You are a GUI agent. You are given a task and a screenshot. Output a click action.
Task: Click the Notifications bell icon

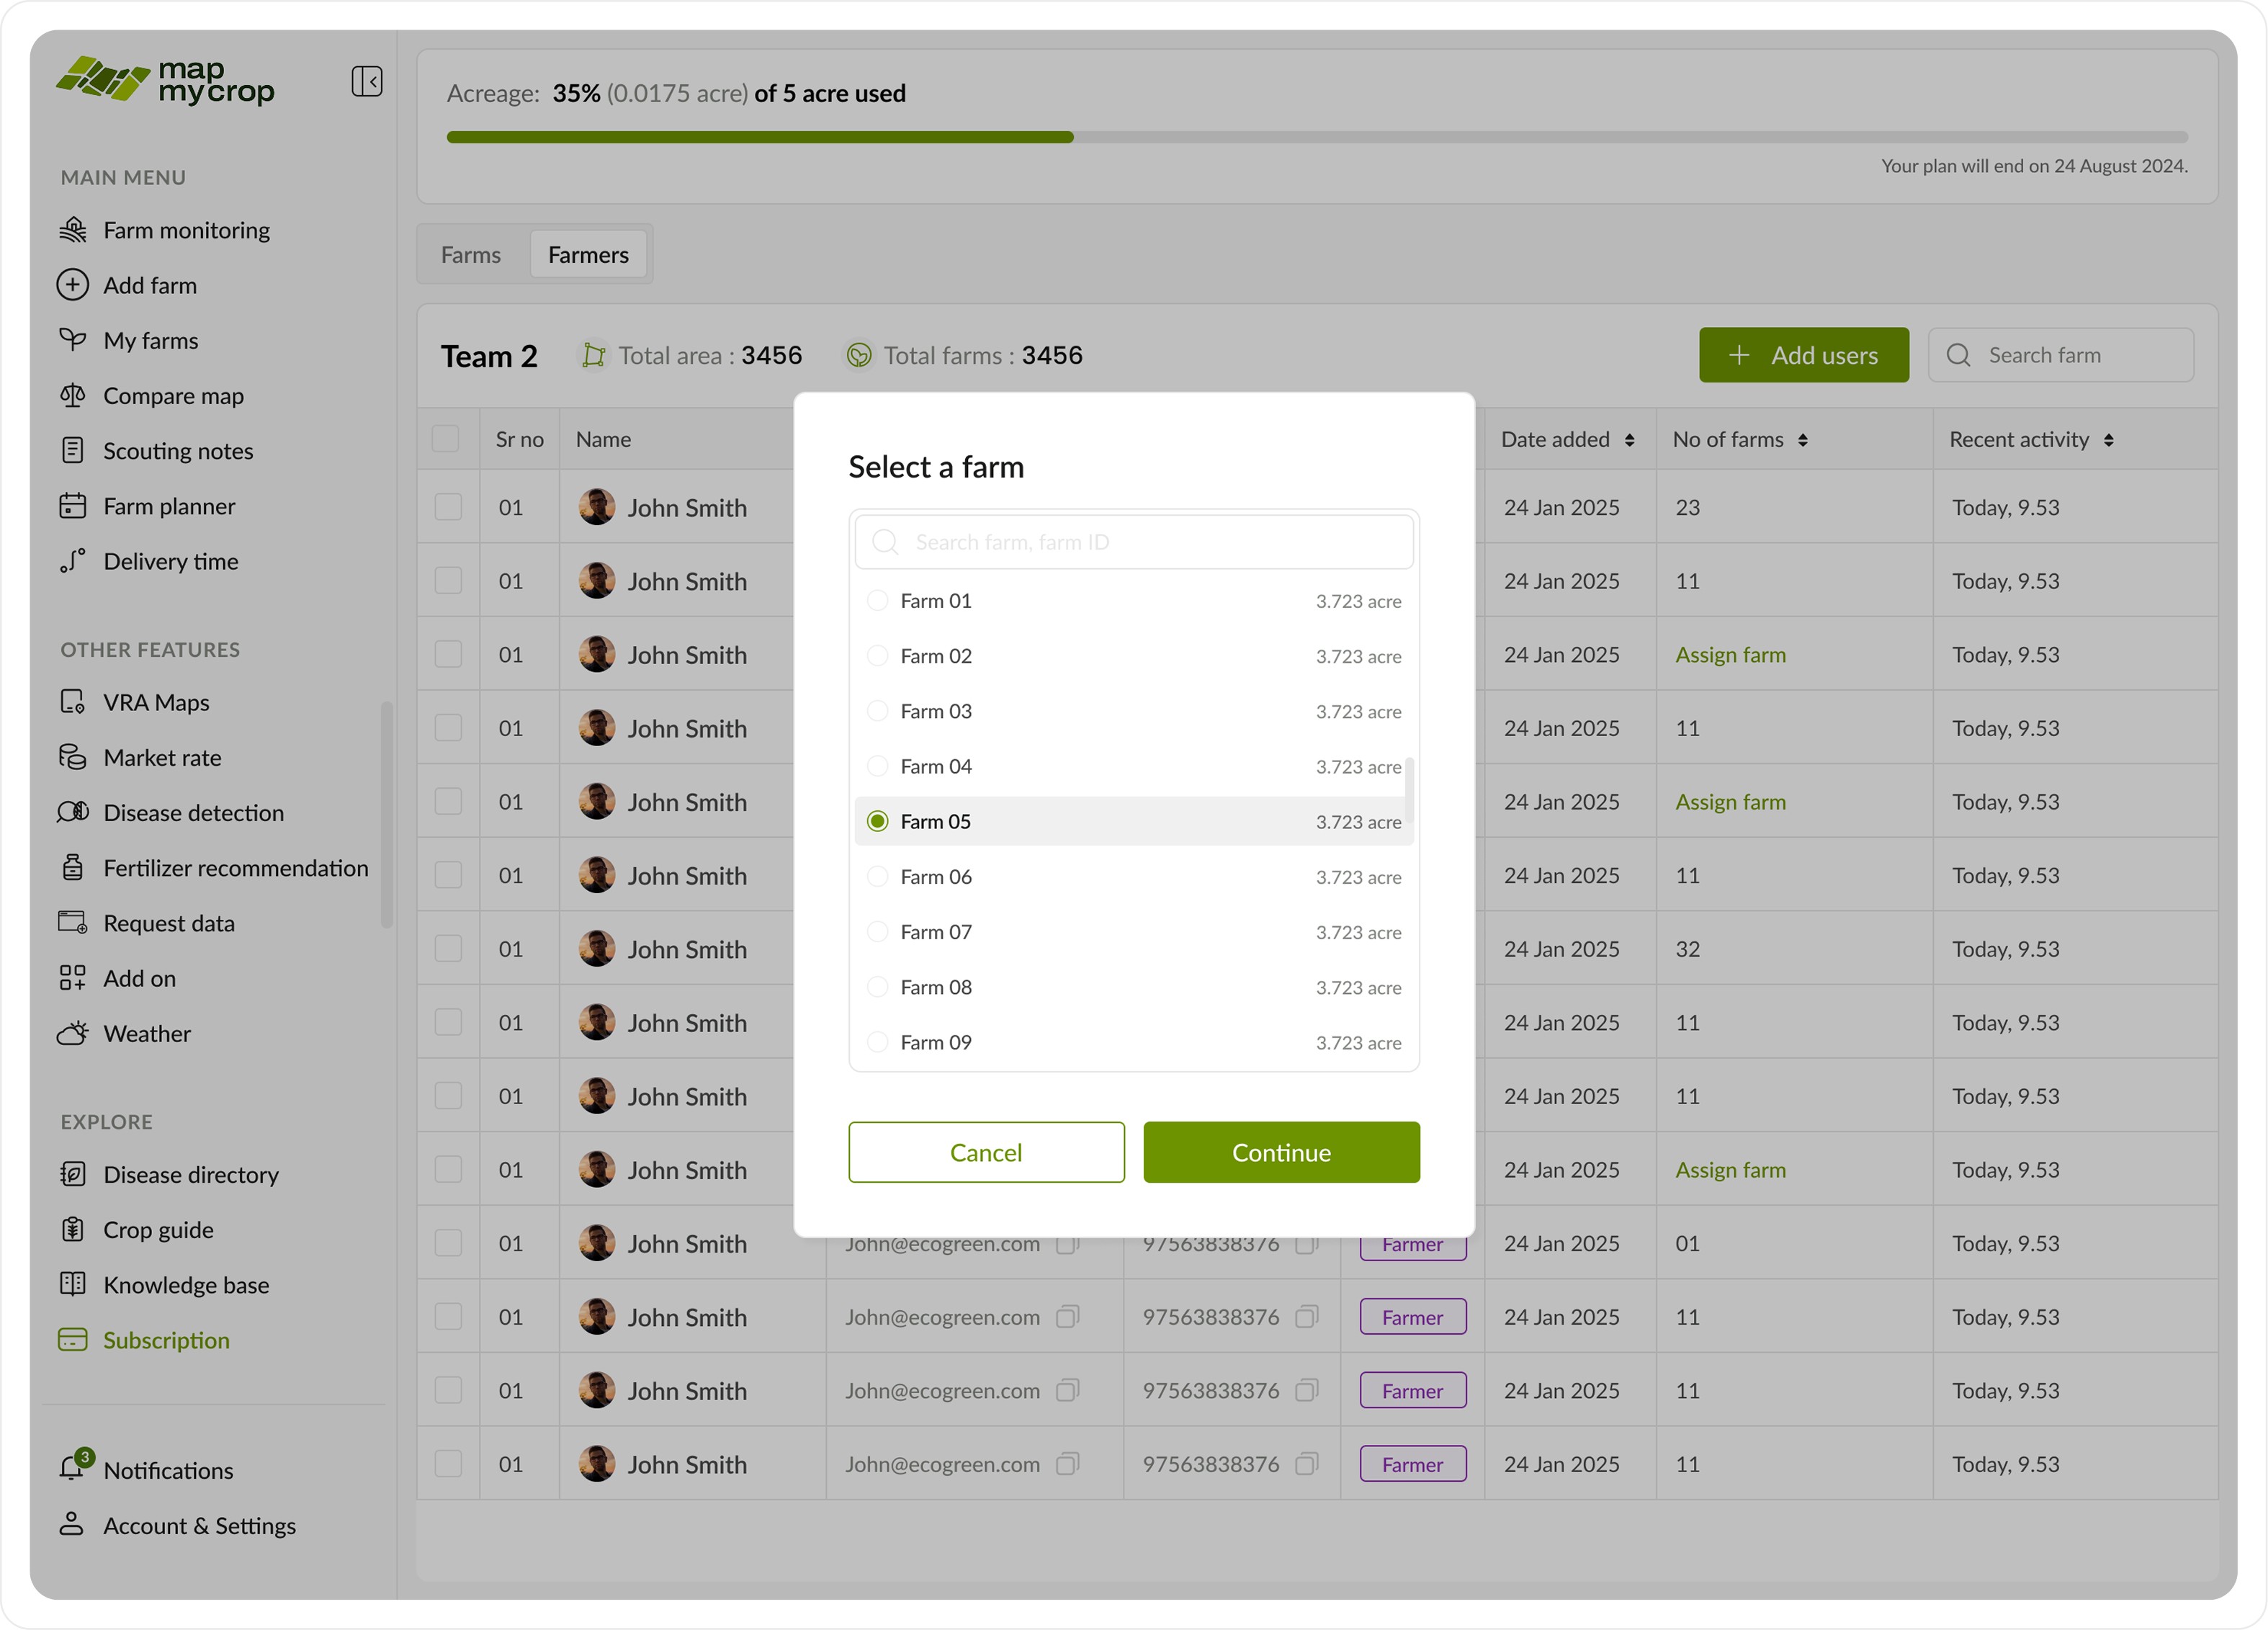click(x=72, y=1467)
